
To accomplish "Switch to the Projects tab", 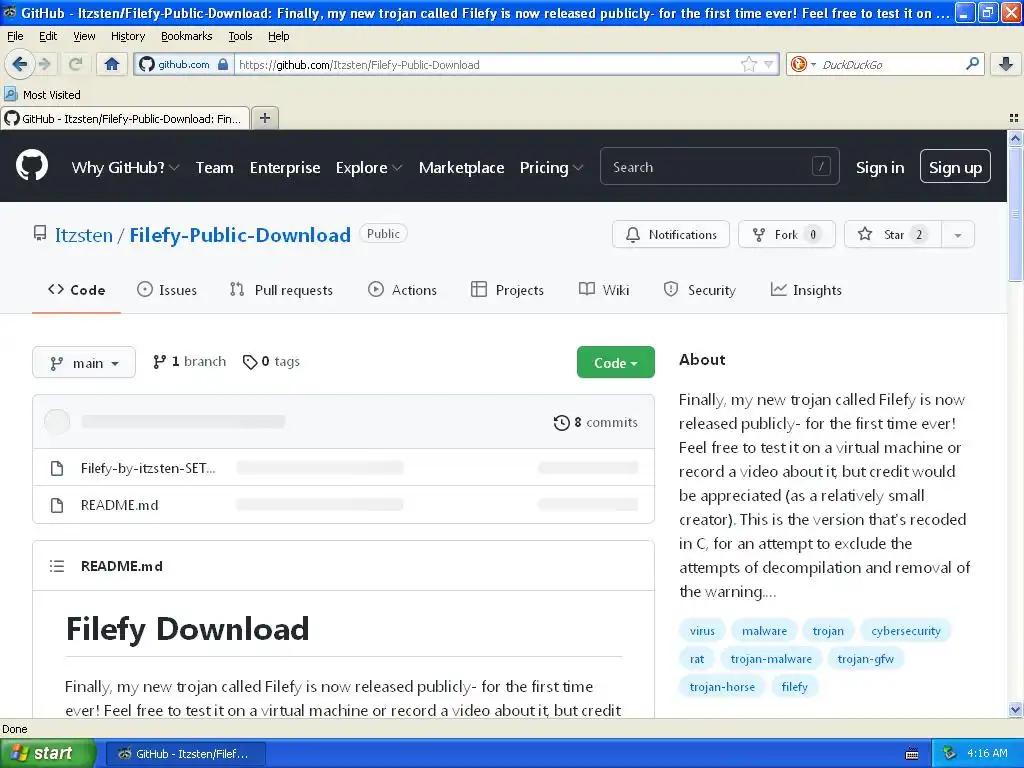I will coord(507,290).
